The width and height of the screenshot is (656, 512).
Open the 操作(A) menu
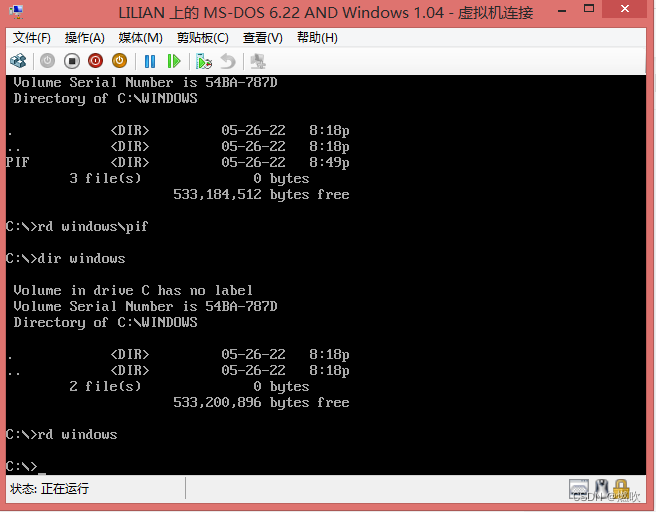coord(85,38)
